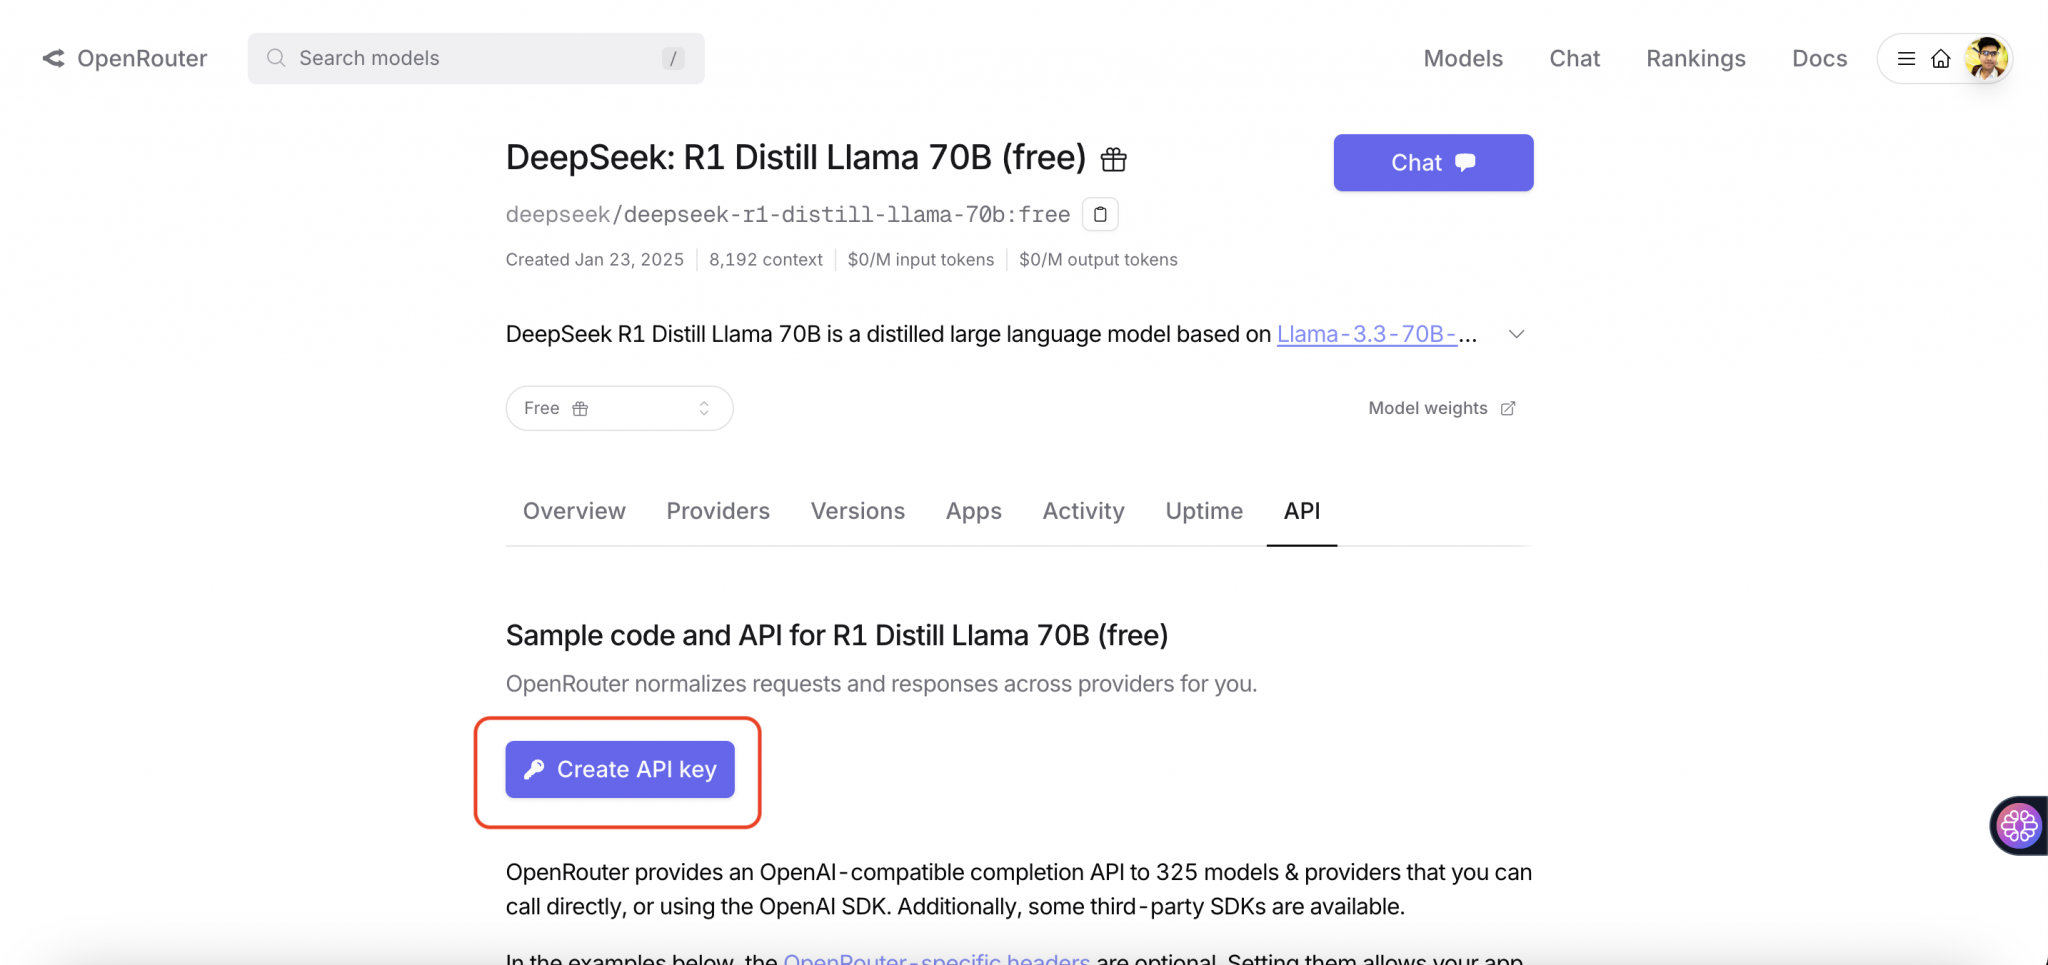2048x965 pixels.
Task: Copy the model ID with the clipboard icon
Action: tap(1098, 214)
